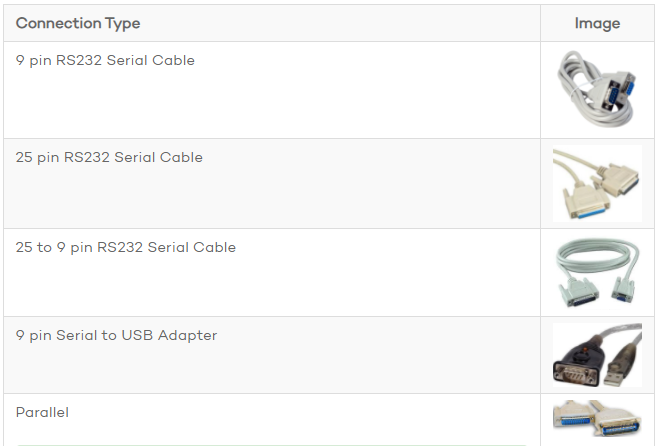Click the right connector in the Parallel image
The image size is (658, 446).
point(623,424)
